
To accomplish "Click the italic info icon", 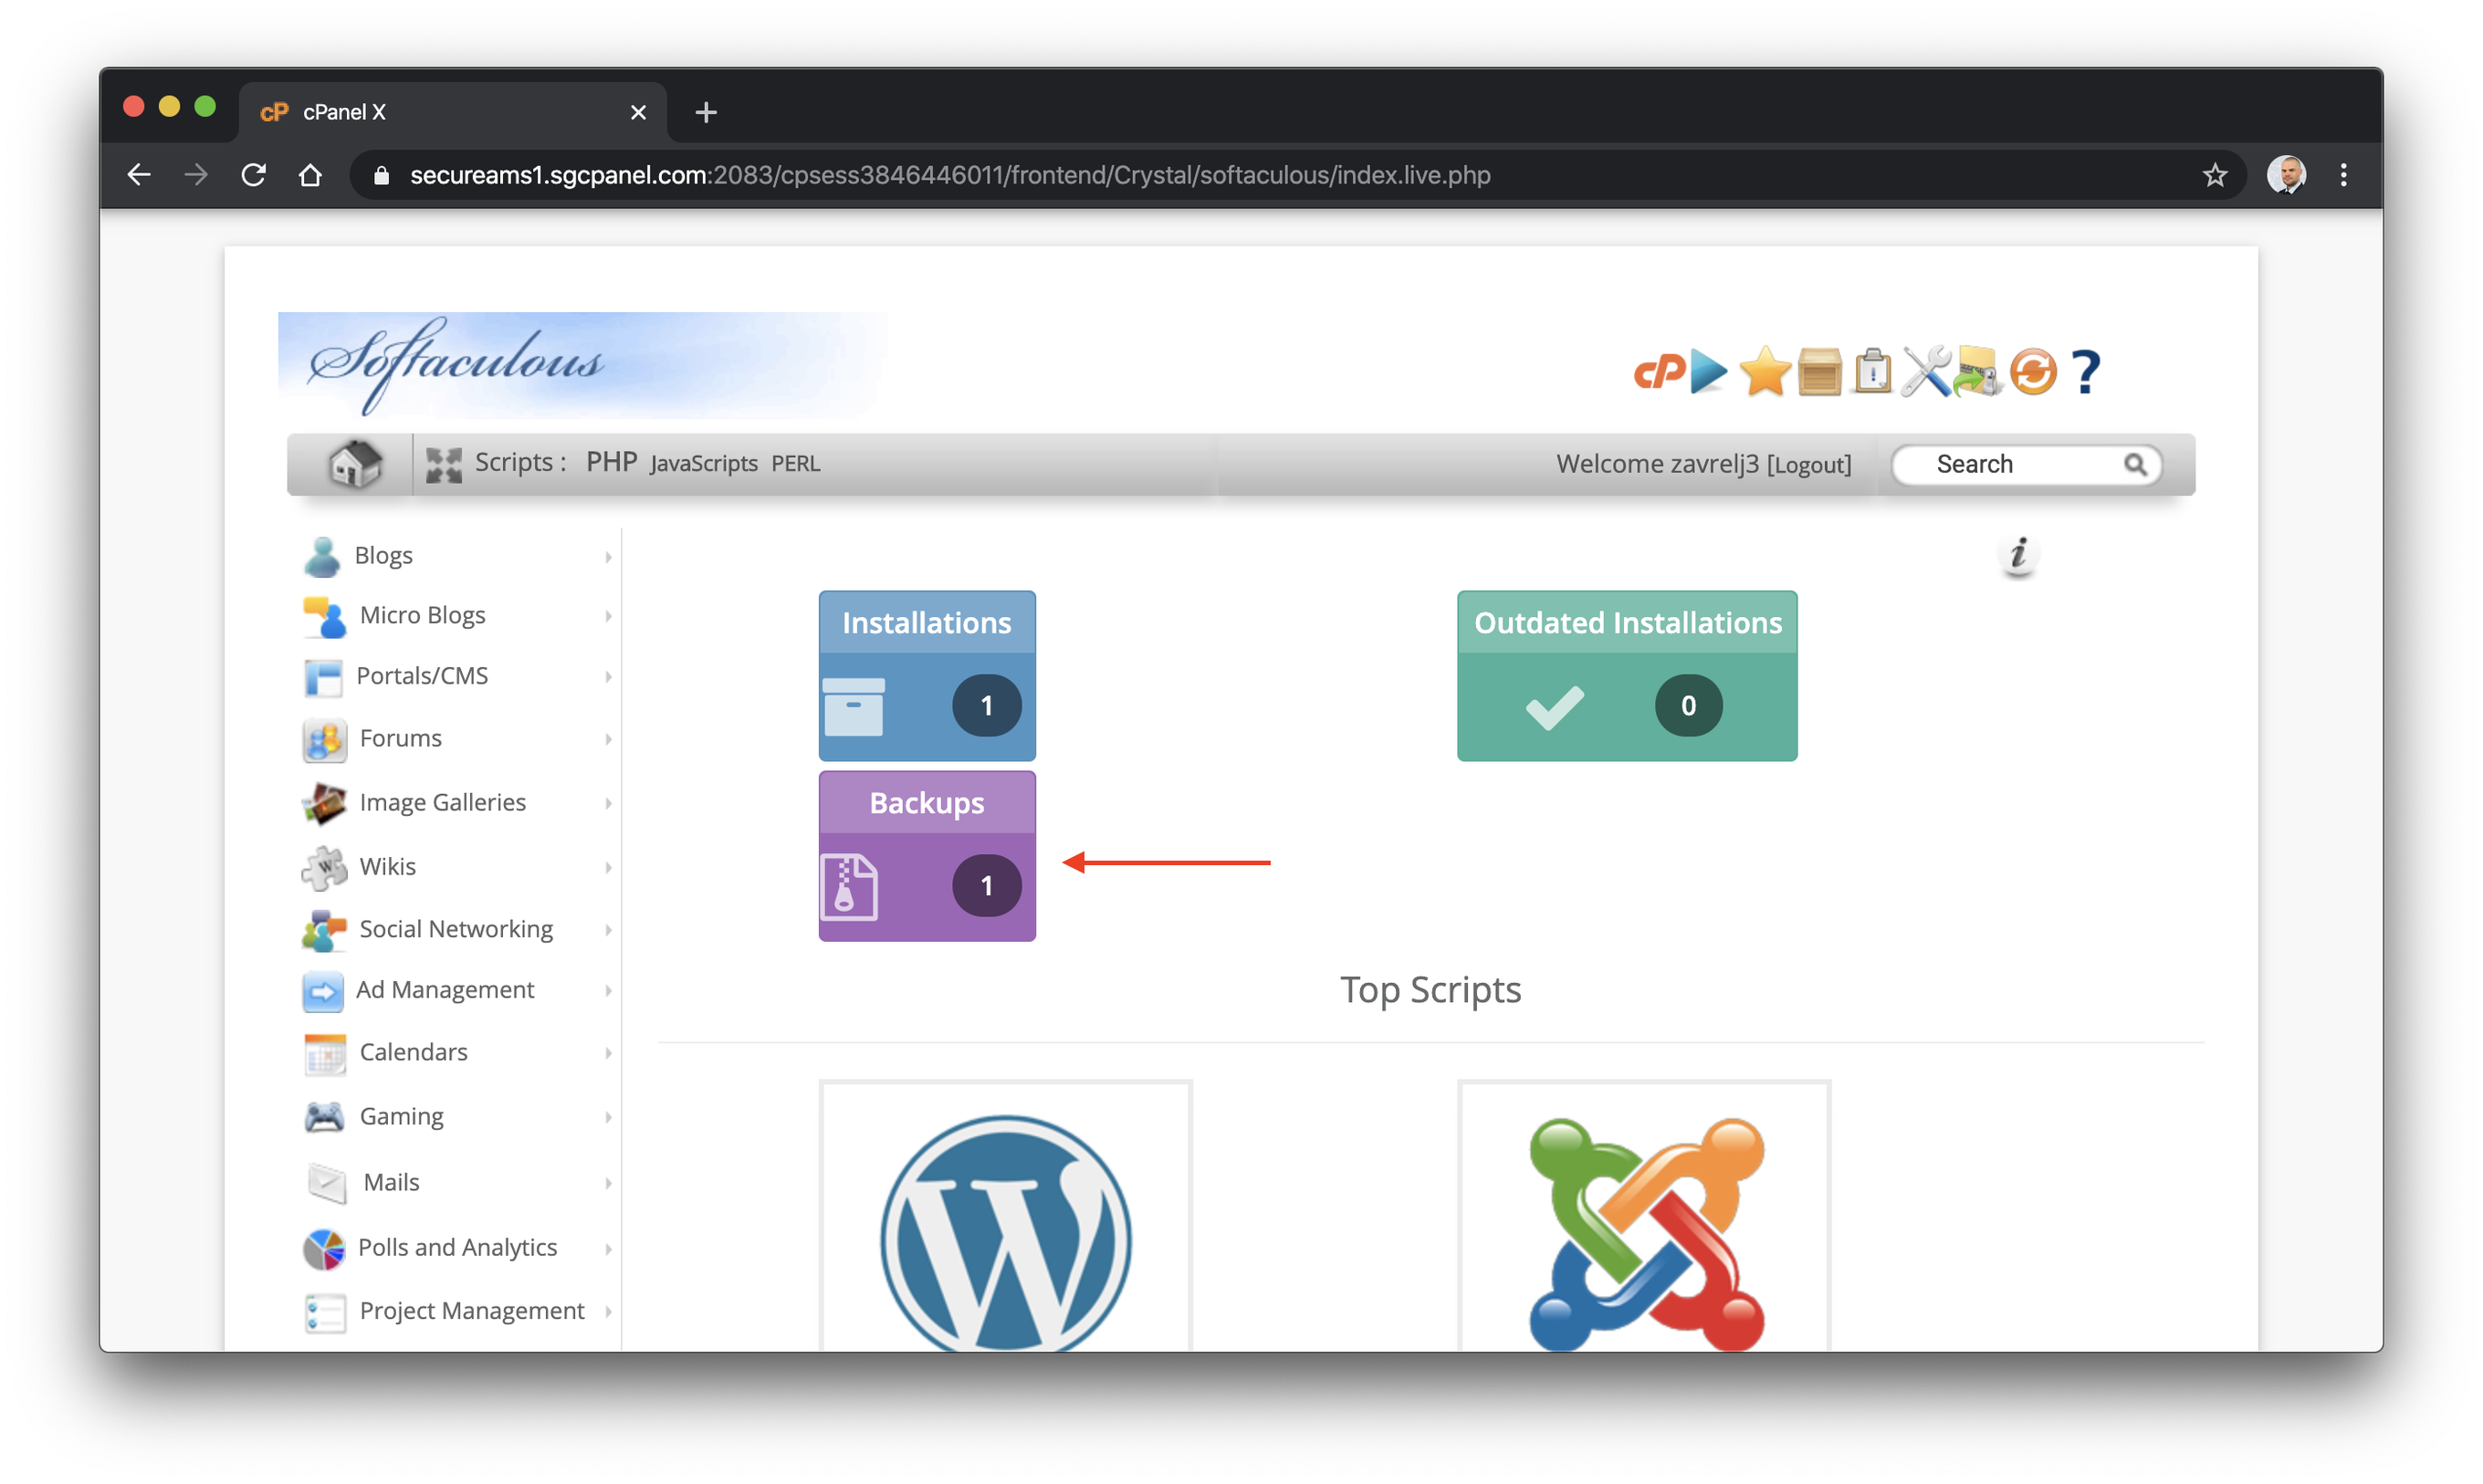I will pos(2018,554).
